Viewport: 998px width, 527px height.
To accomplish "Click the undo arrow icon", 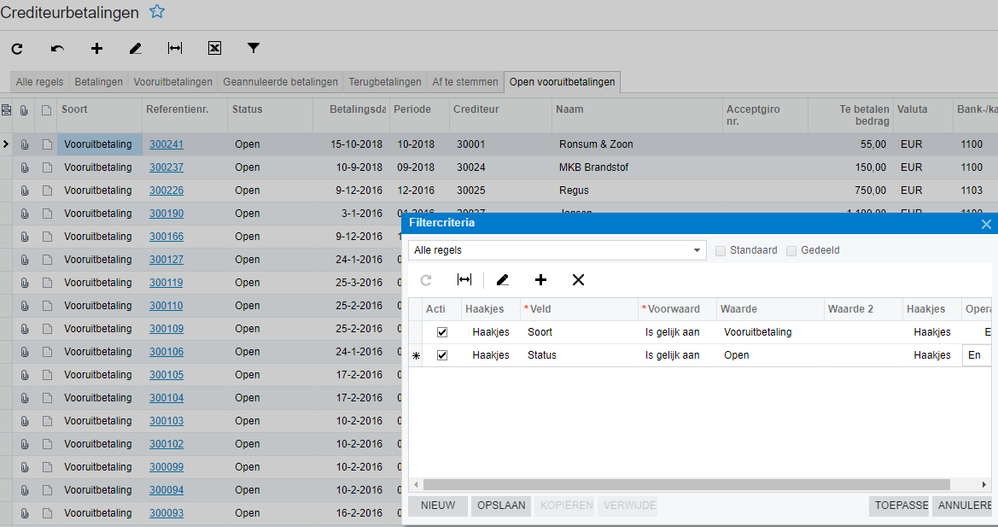I will coord(57,48).
